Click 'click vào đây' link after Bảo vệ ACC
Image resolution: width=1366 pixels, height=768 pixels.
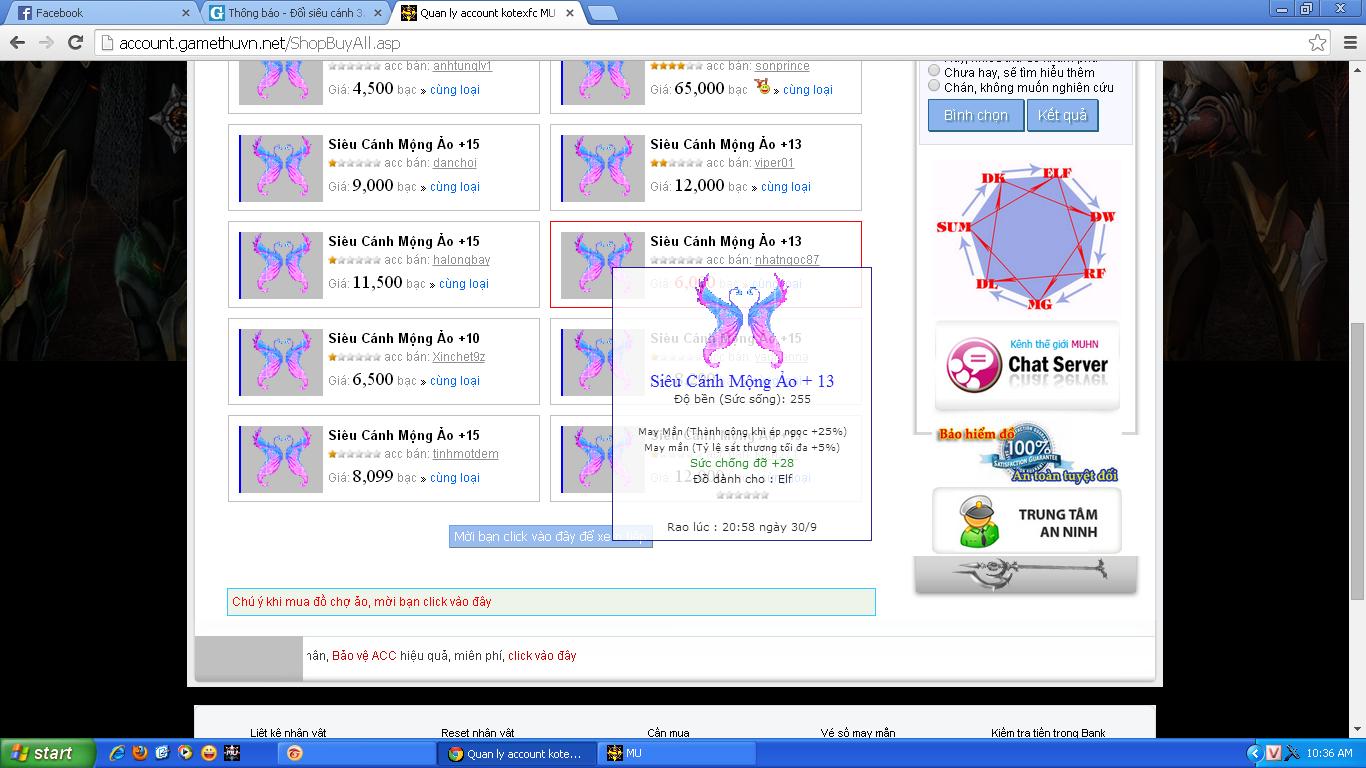(x=542, y=656)
